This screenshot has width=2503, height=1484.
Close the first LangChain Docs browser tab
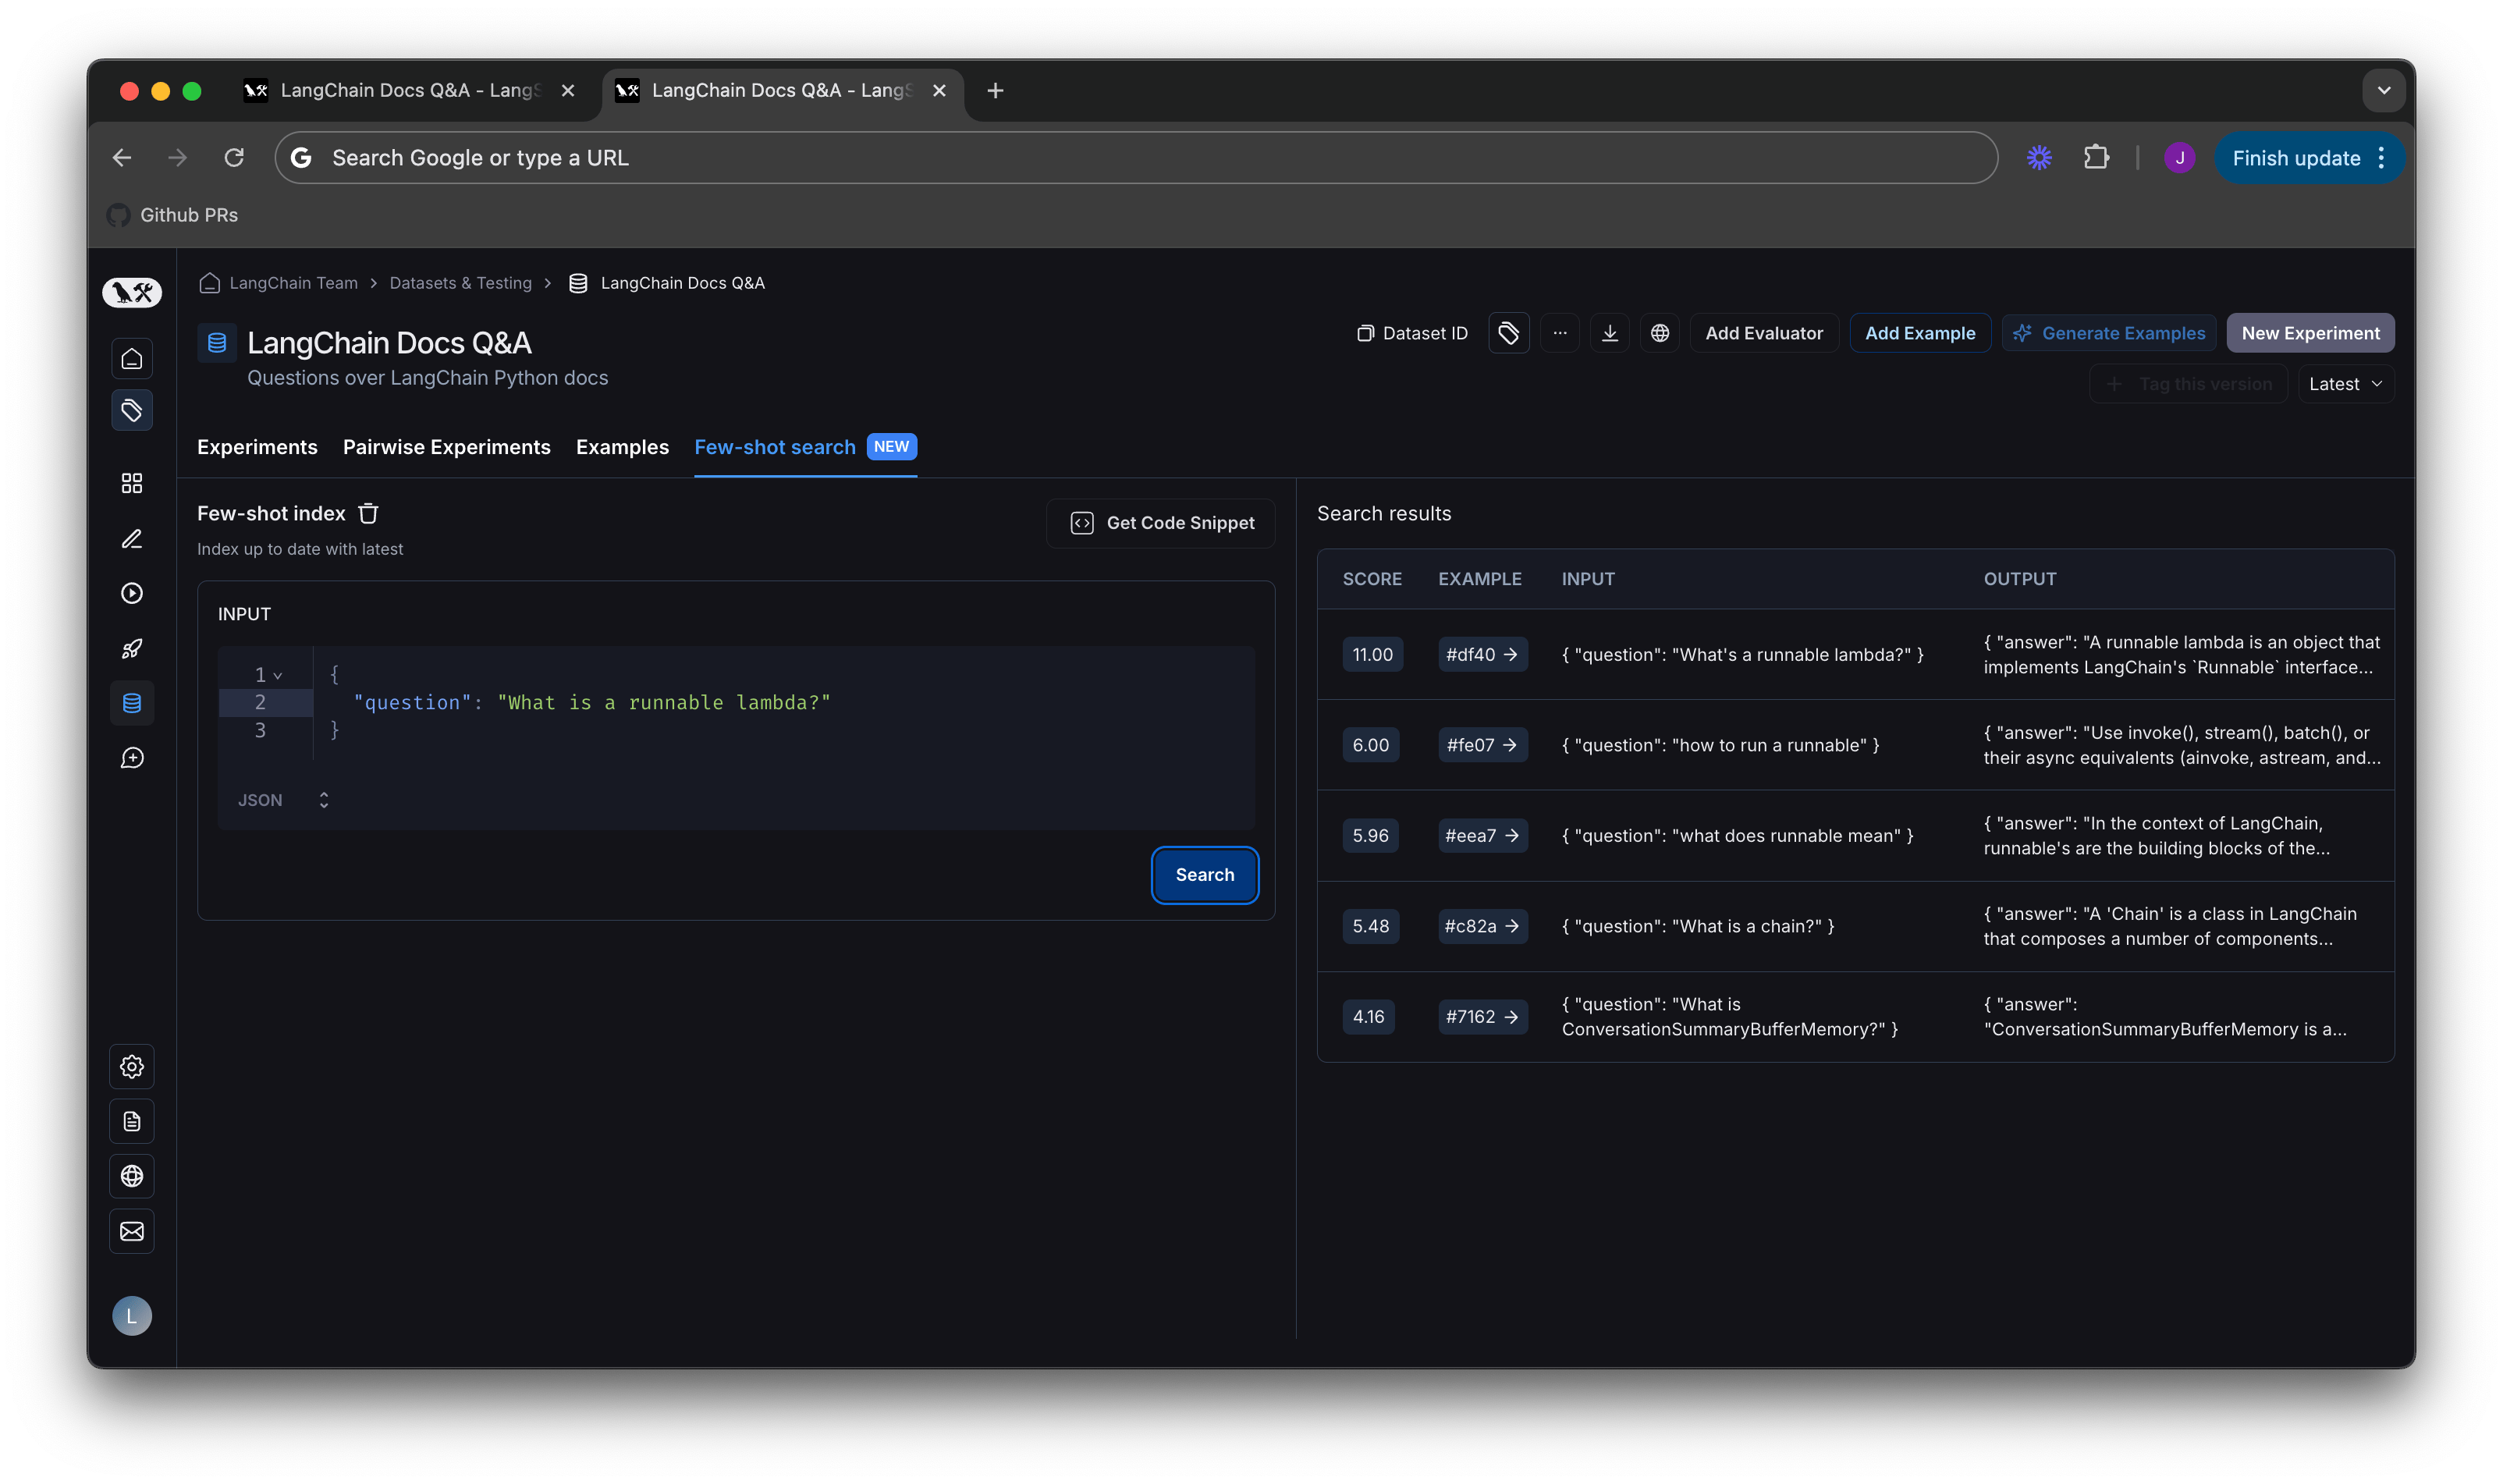[568, 91]
